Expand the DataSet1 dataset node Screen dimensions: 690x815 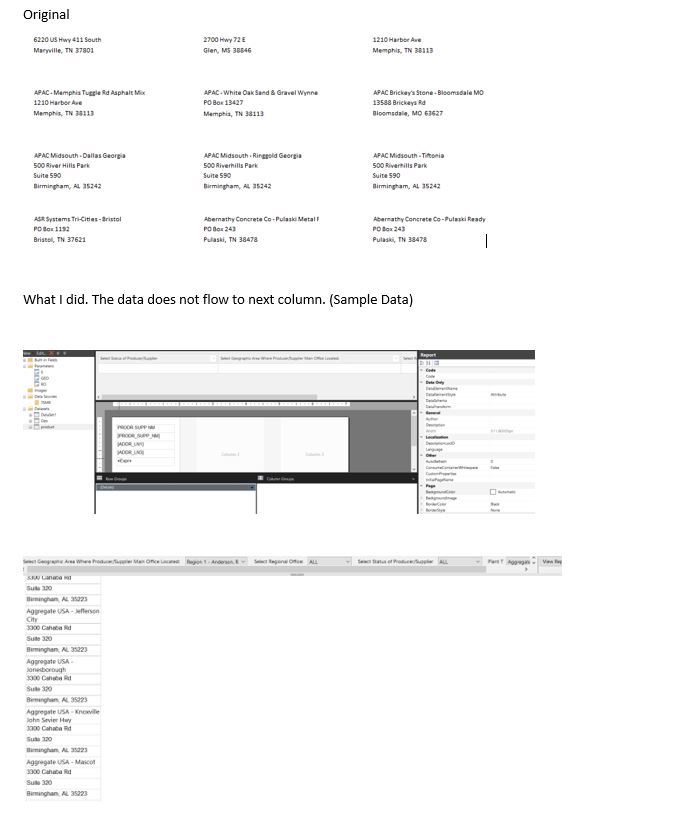[x=30, y=415]
